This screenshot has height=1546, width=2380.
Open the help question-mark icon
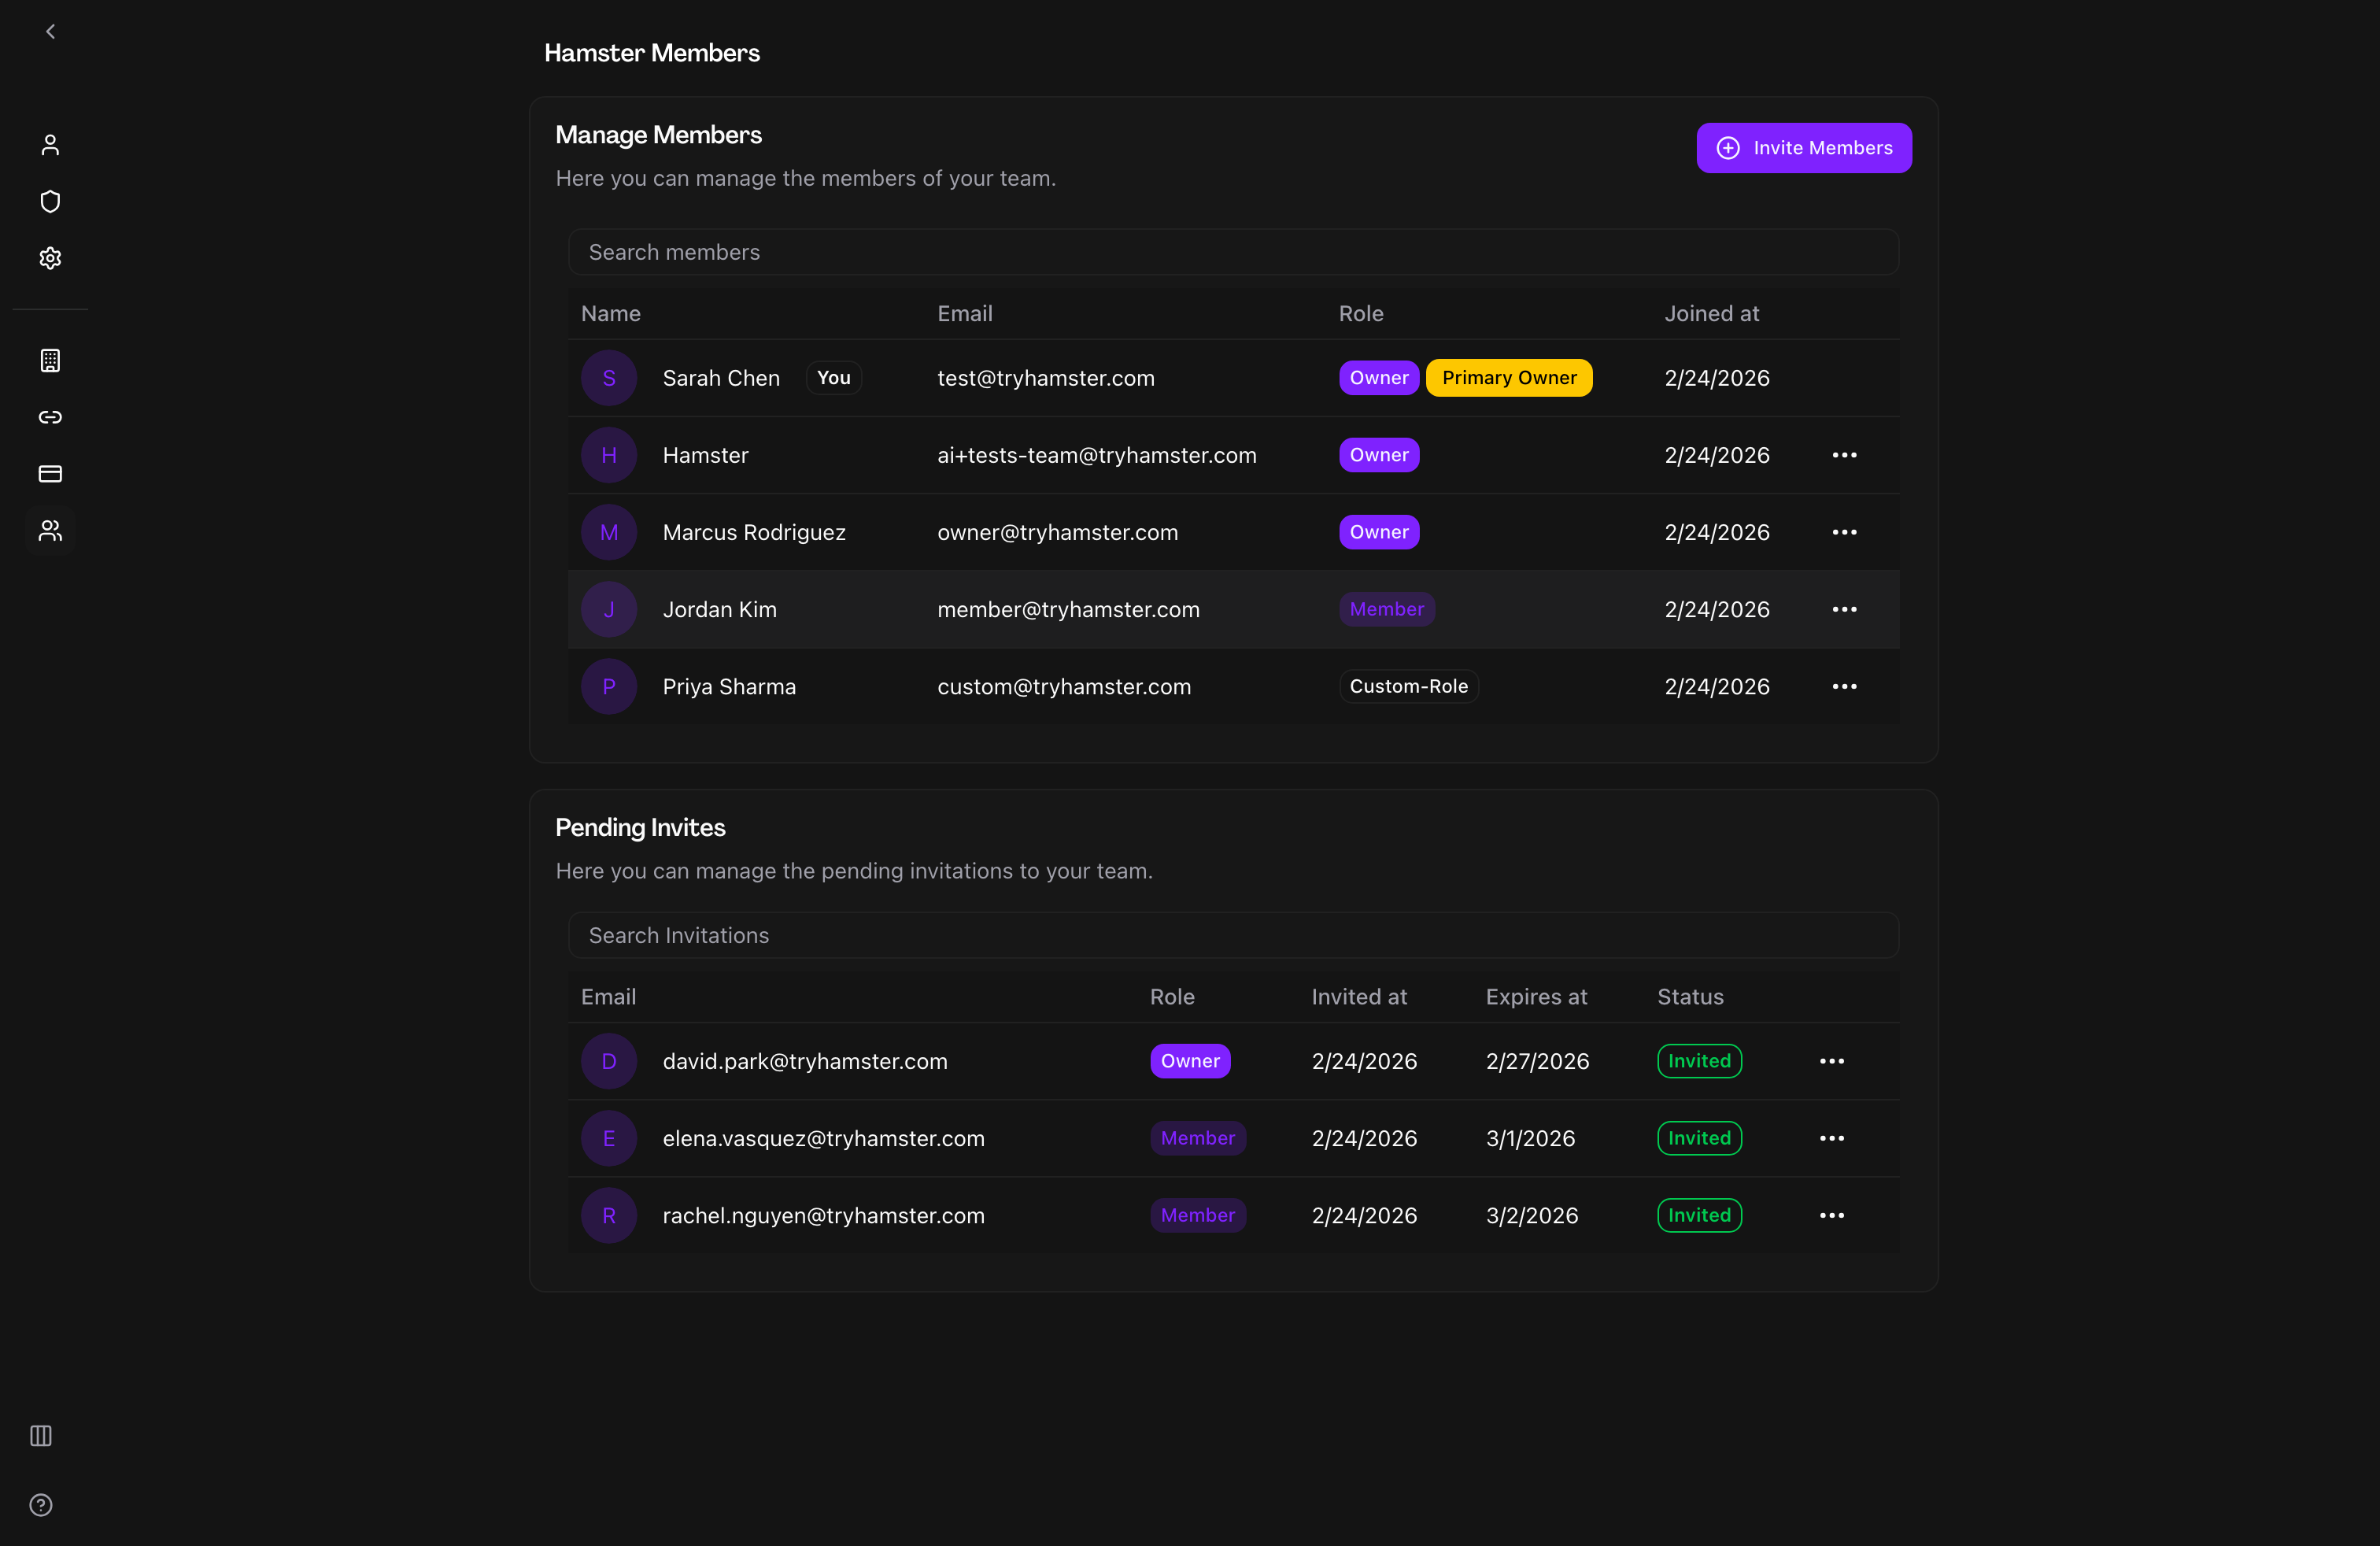click(40, 1505)
